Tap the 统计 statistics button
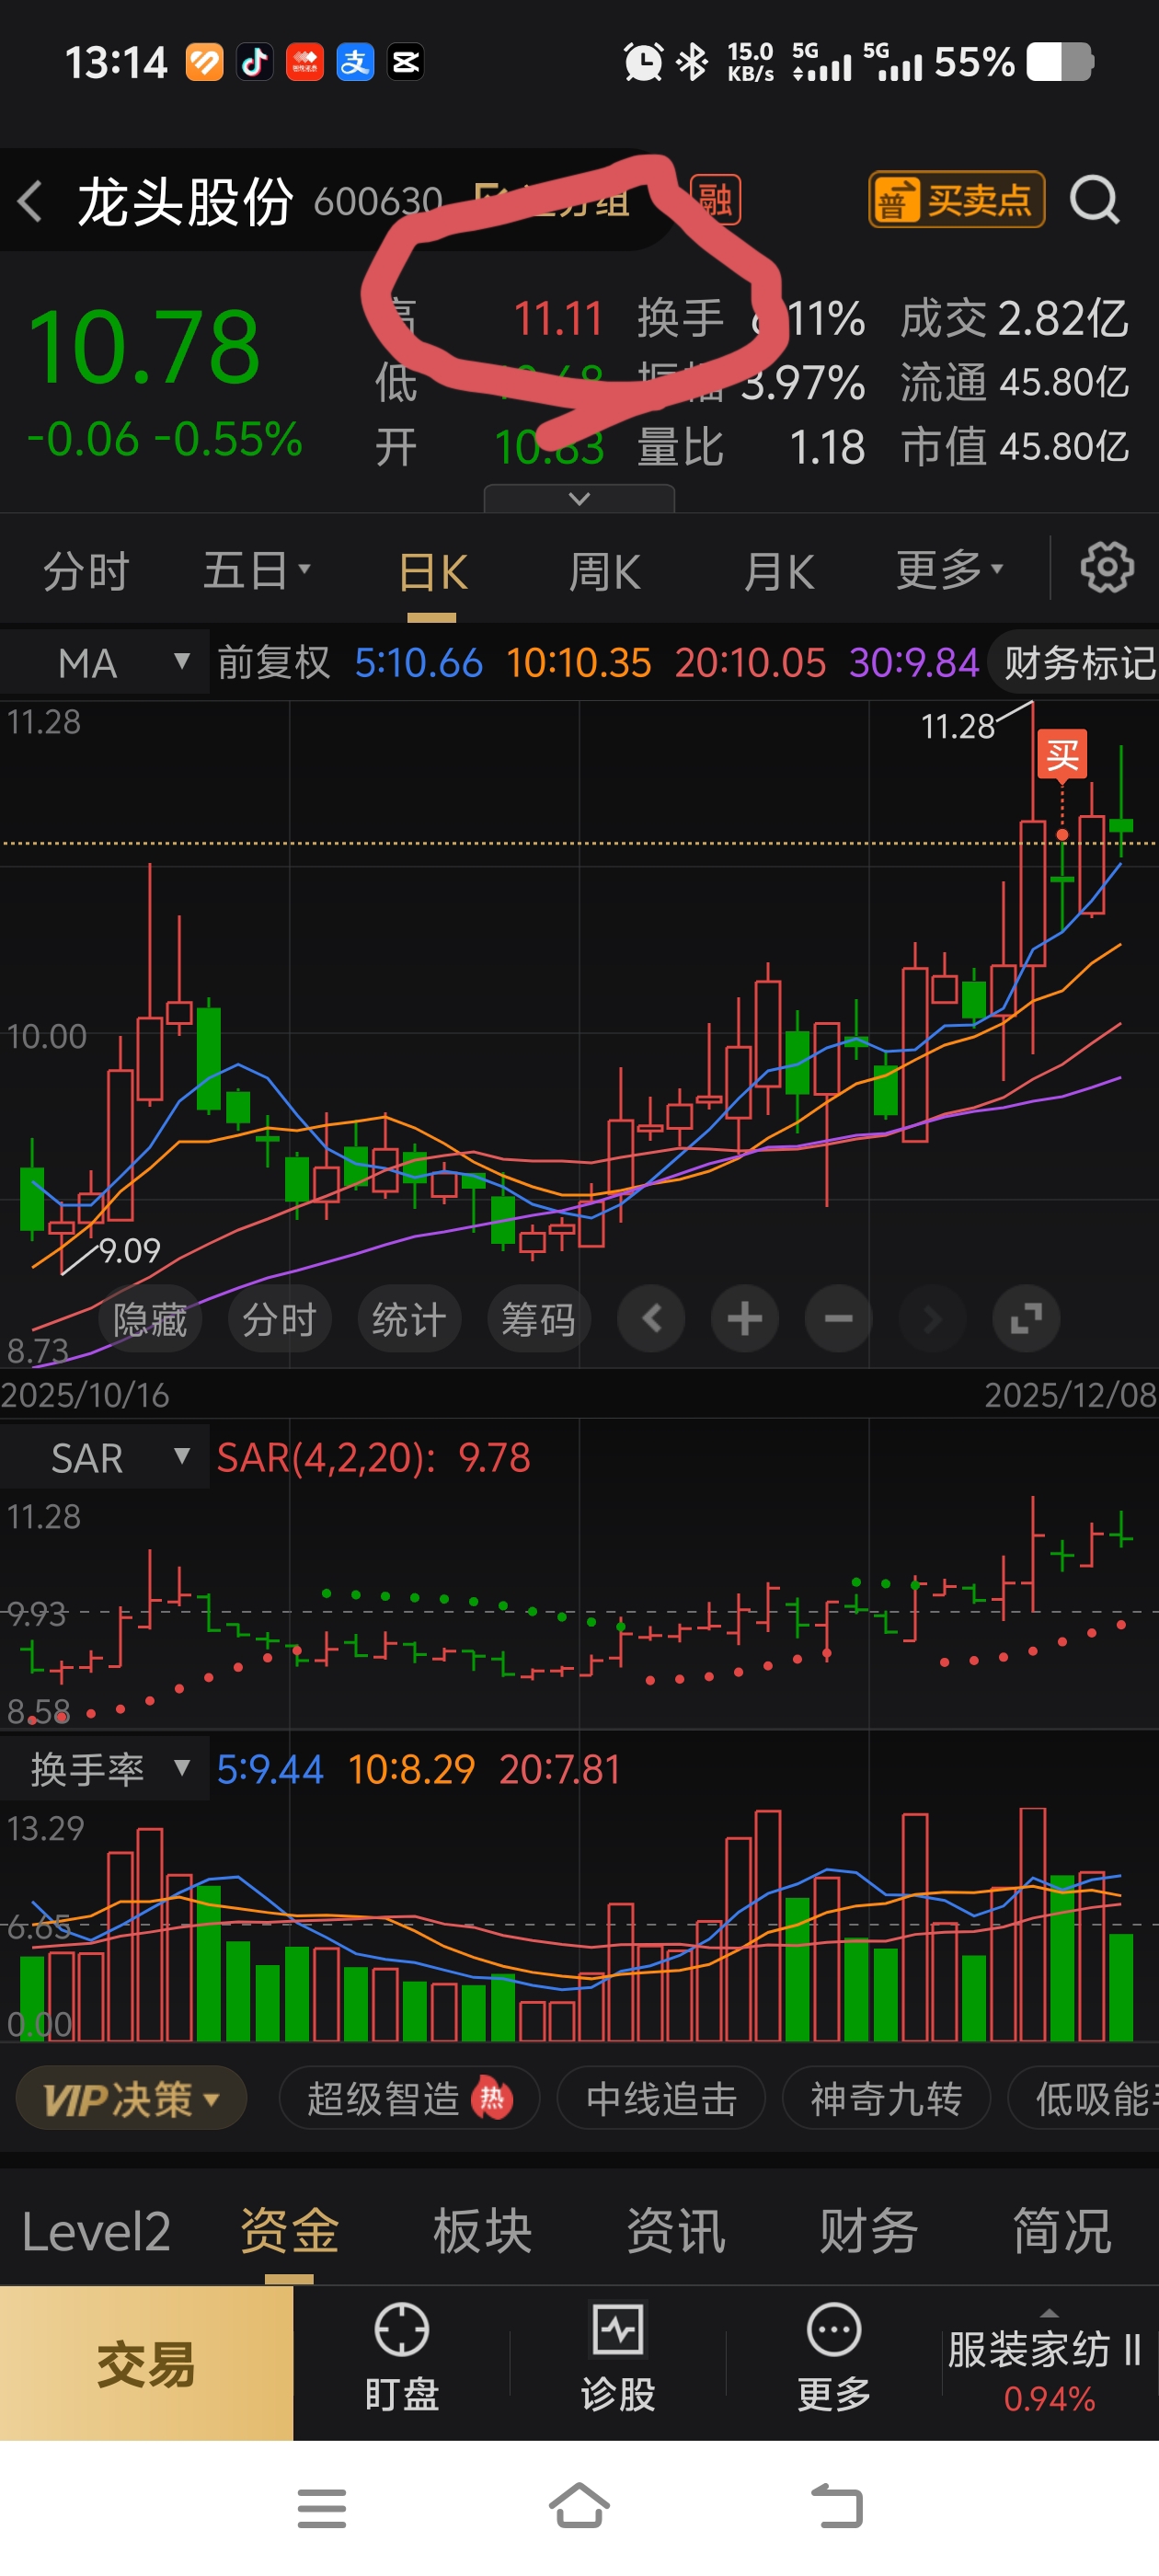This screenshot has width=1159, height=2576. (409, 1319)
